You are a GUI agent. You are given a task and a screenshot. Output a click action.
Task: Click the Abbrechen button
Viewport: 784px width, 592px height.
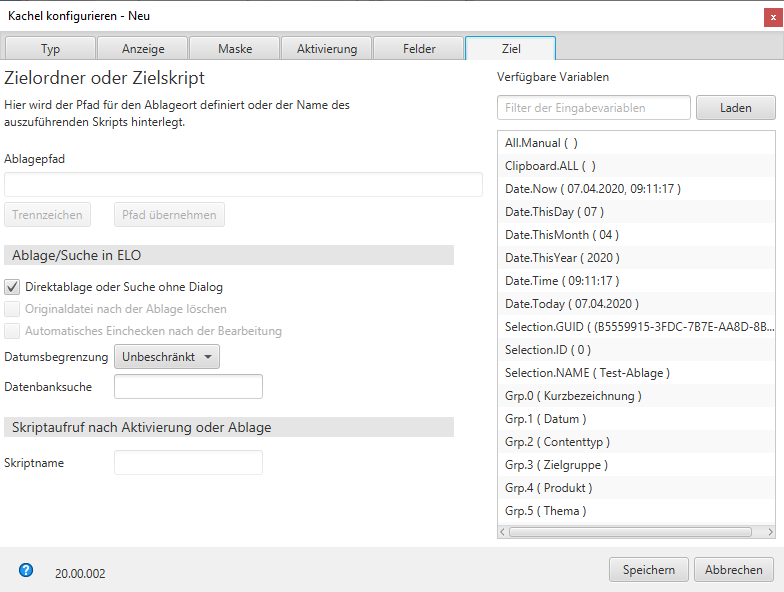(734, 570)
